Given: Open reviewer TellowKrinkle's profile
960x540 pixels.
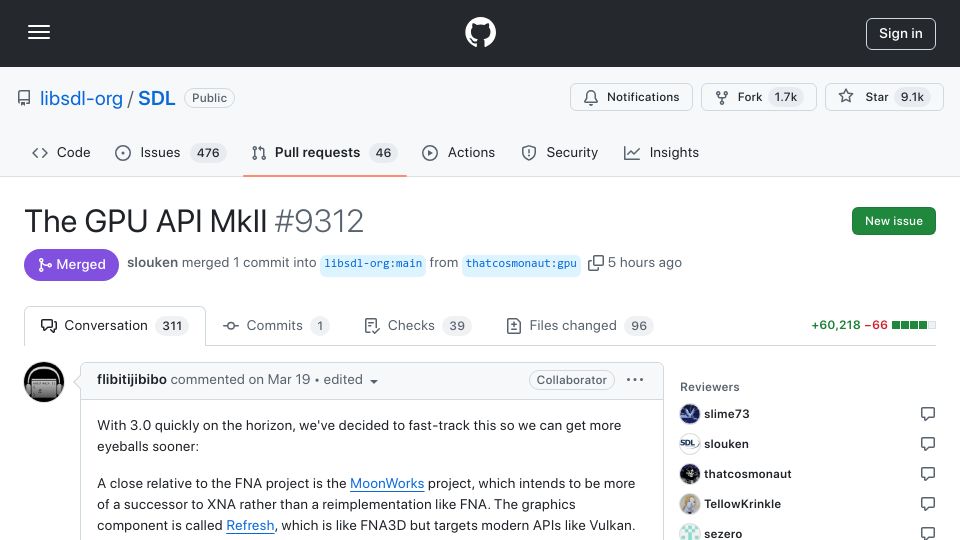Looking at the screenshot, I should pyautogui.click(x=743, y=504).
